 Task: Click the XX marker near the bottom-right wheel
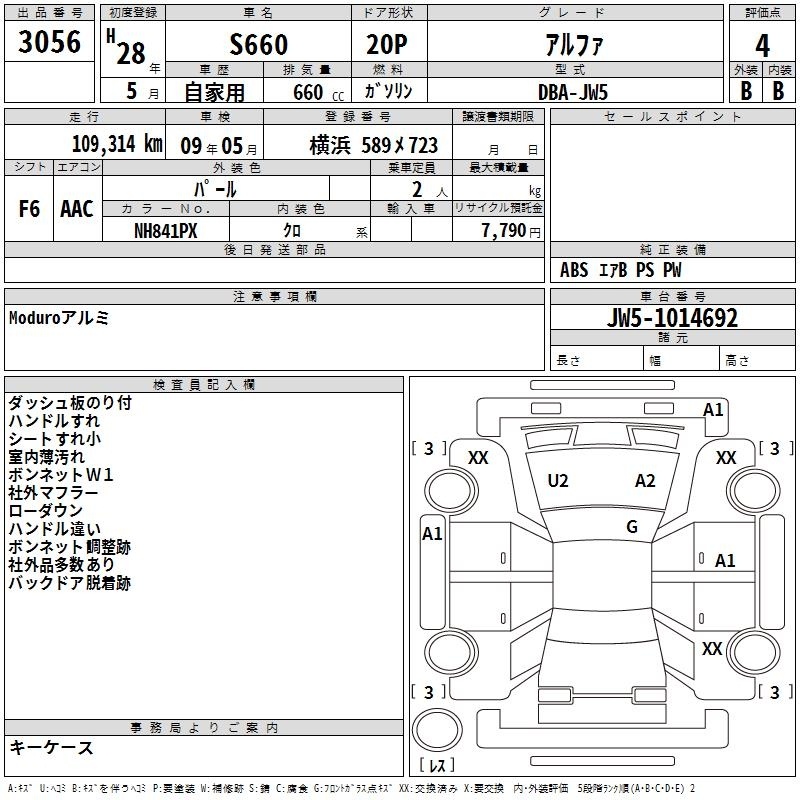point(712,648)
